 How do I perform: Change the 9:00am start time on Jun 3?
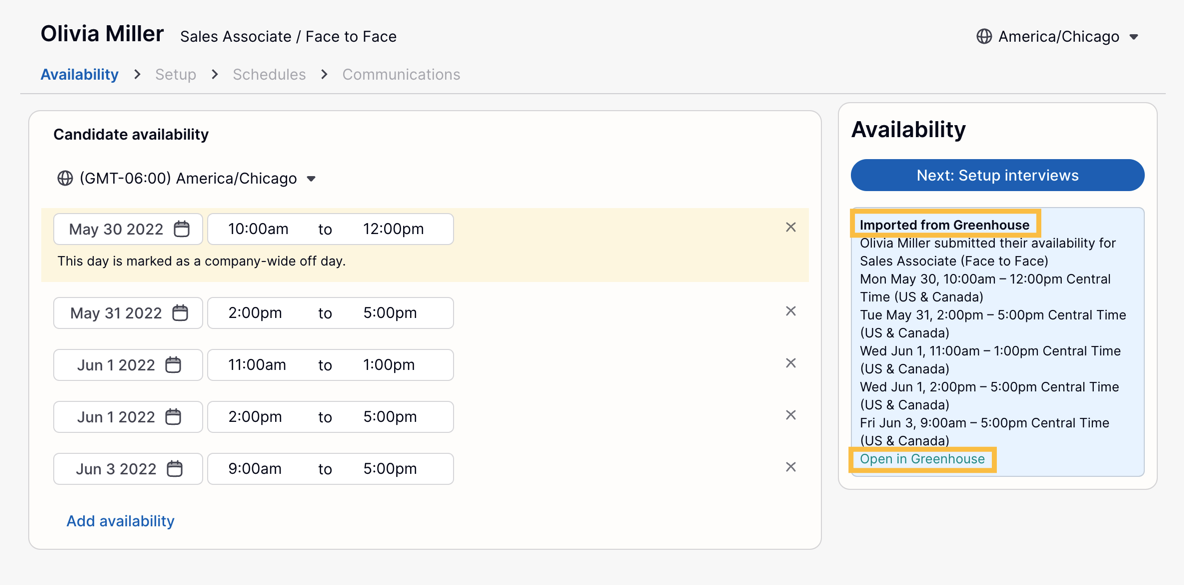tap(254, 469)
